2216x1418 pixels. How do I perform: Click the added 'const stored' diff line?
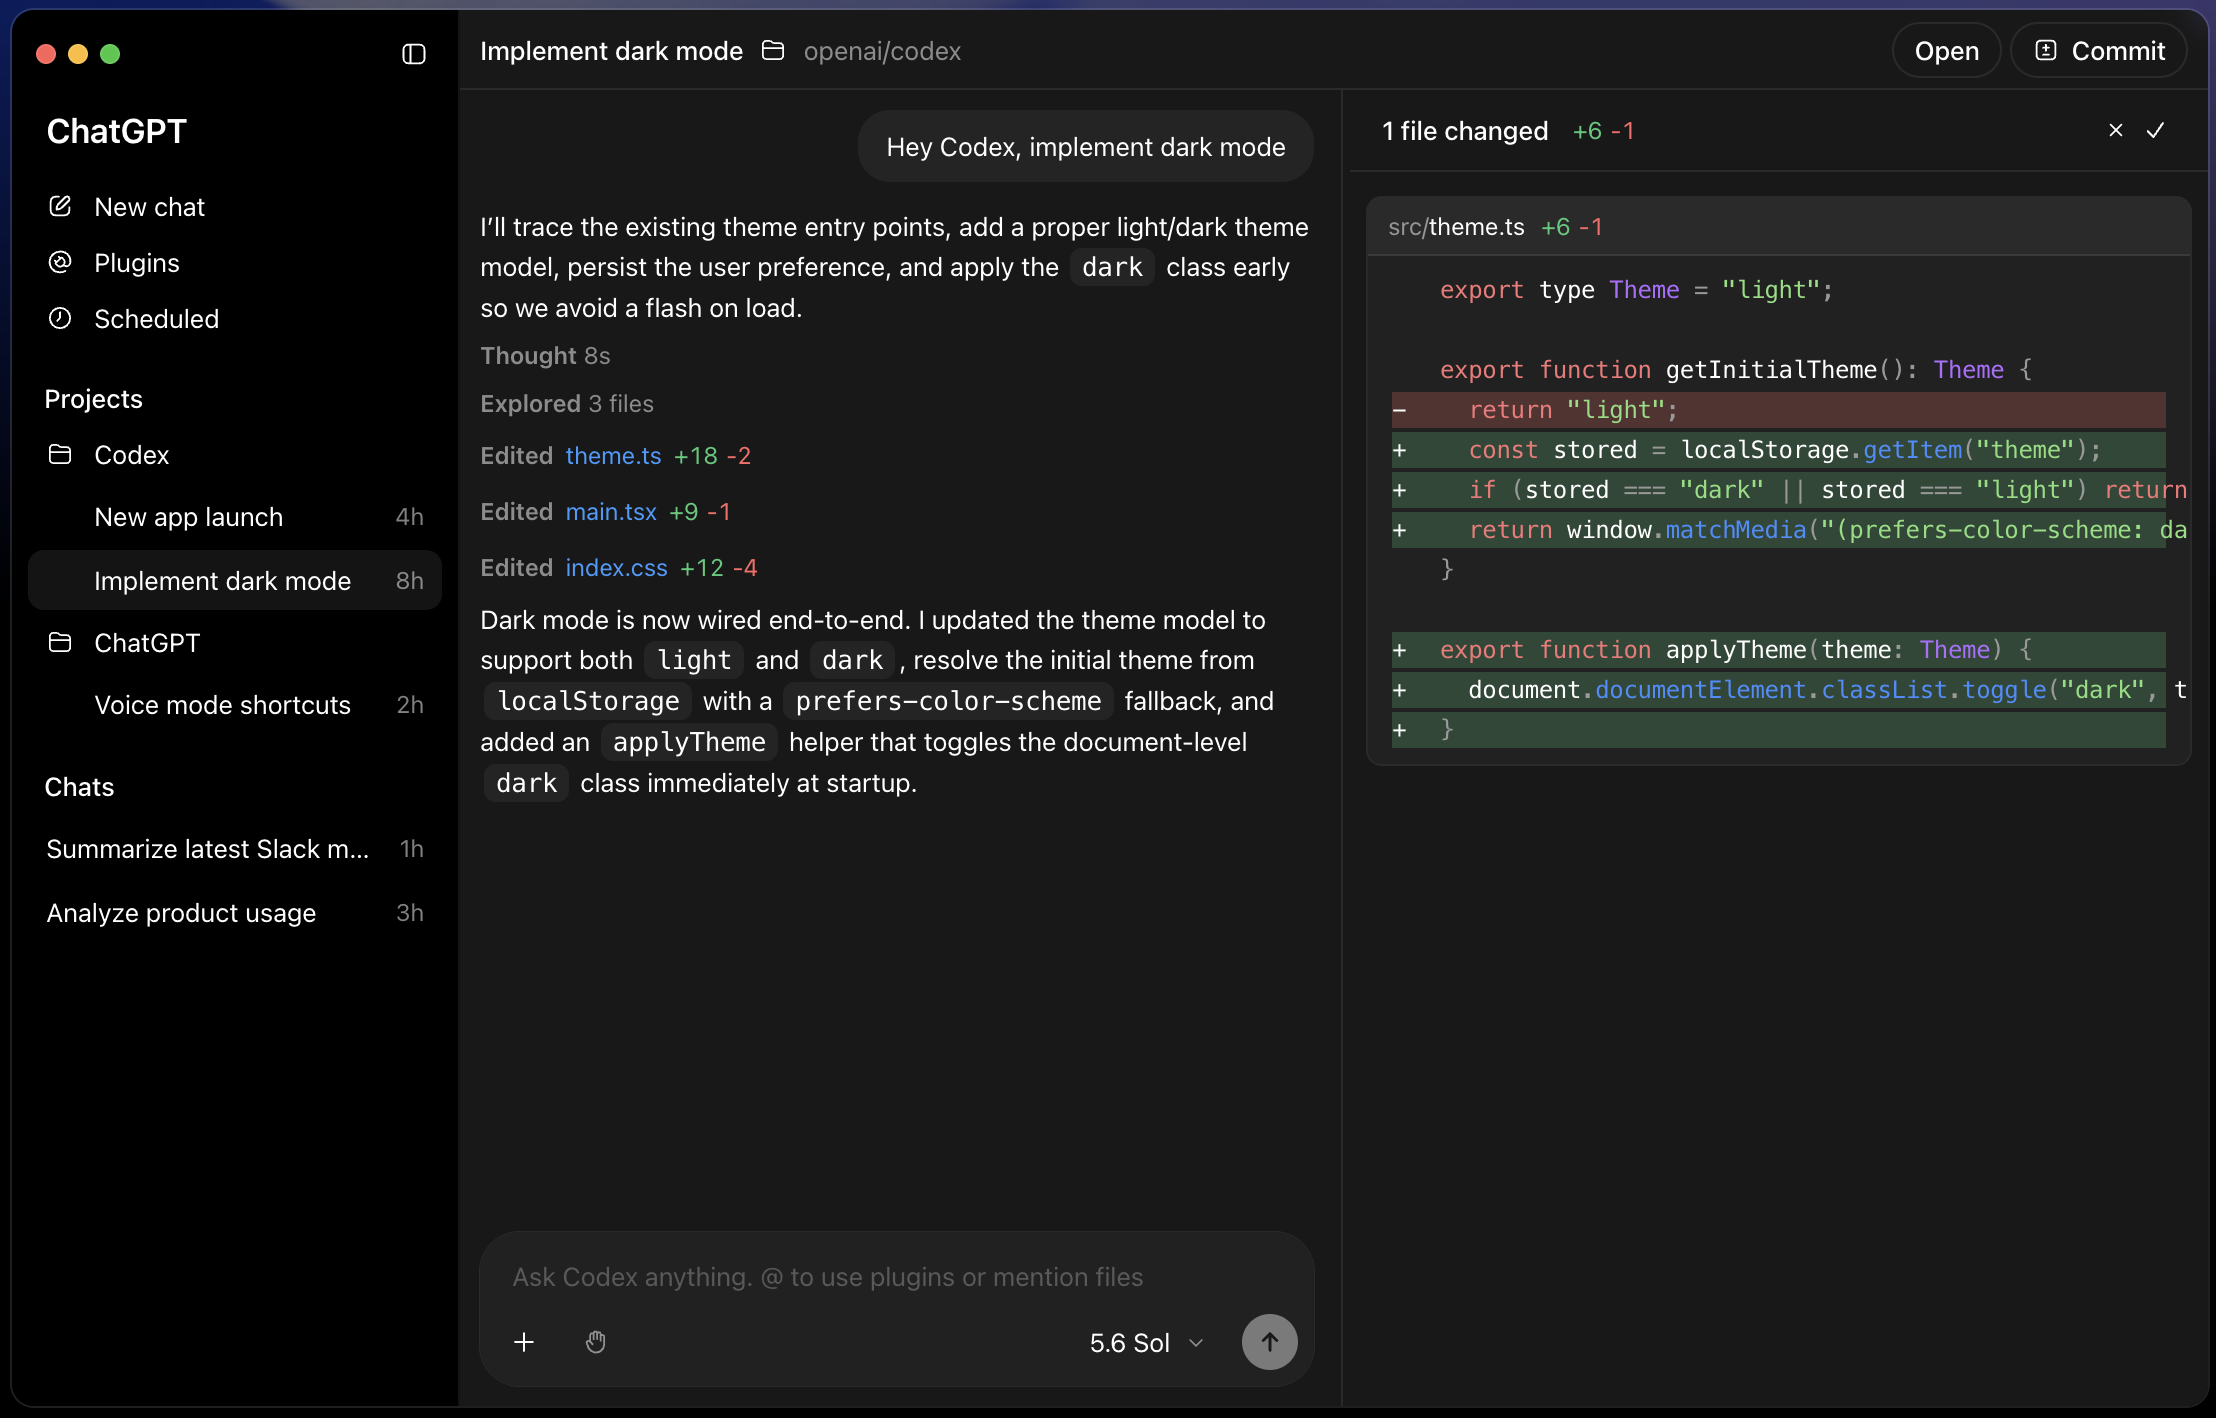(1778, 450)
